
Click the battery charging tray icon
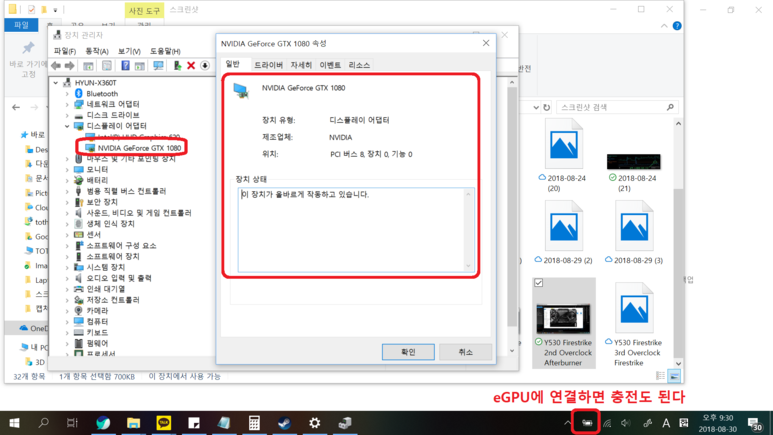587,423
